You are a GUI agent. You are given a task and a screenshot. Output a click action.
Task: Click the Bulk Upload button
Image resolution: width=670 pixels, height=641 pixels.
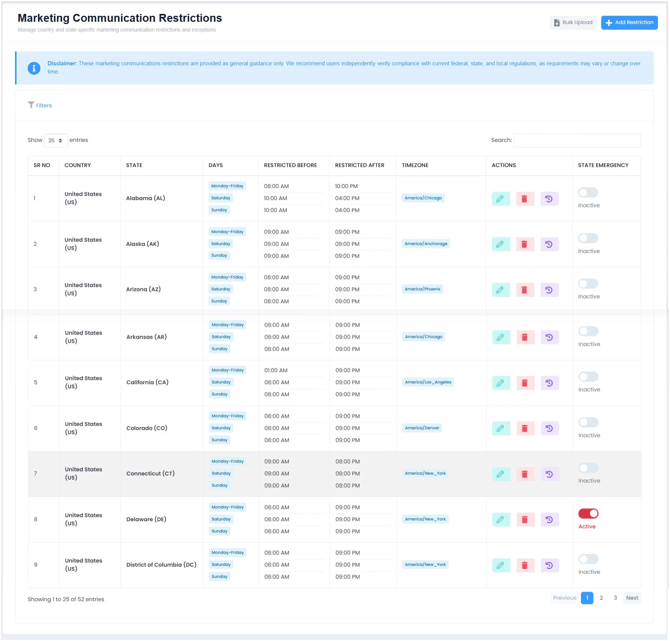pyautogui.click(x=573, y=23)
